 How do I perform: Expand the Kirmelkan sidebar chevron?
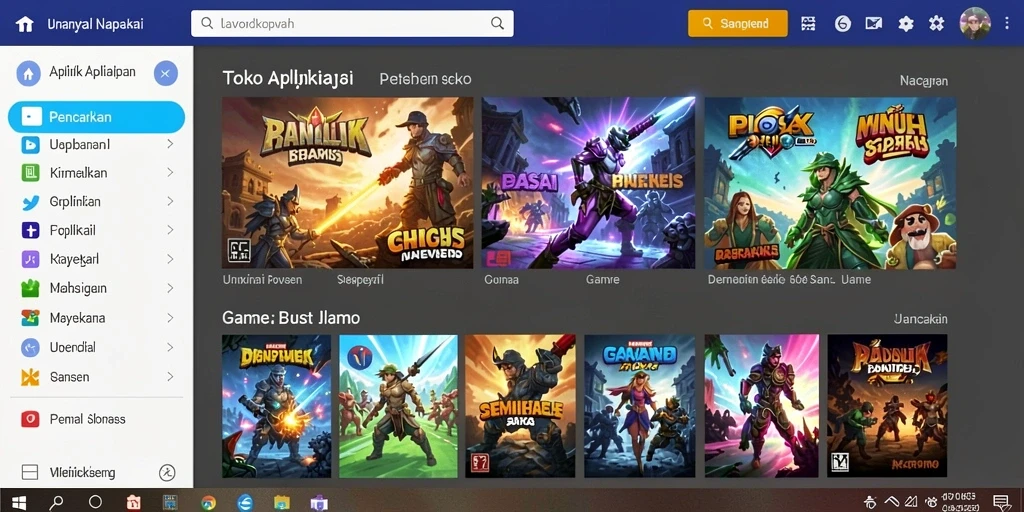(x=170, y=173)
